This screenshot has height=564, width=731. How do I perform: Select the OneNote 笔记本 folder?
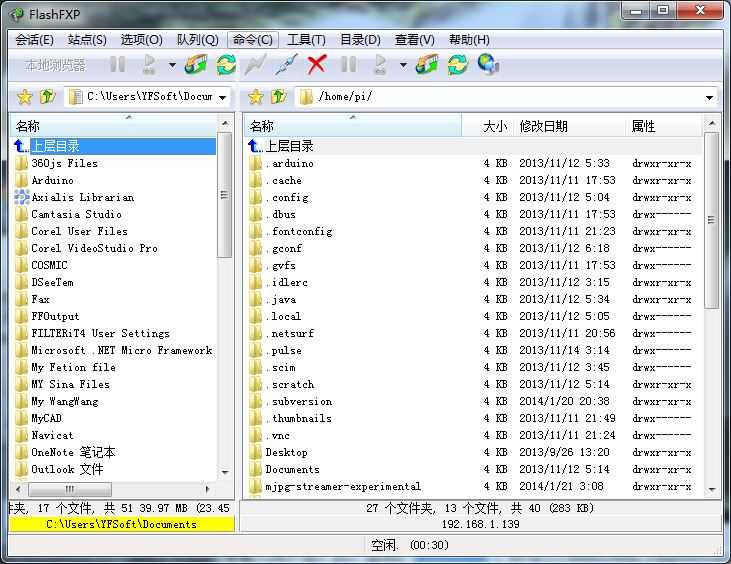point(73,452)
